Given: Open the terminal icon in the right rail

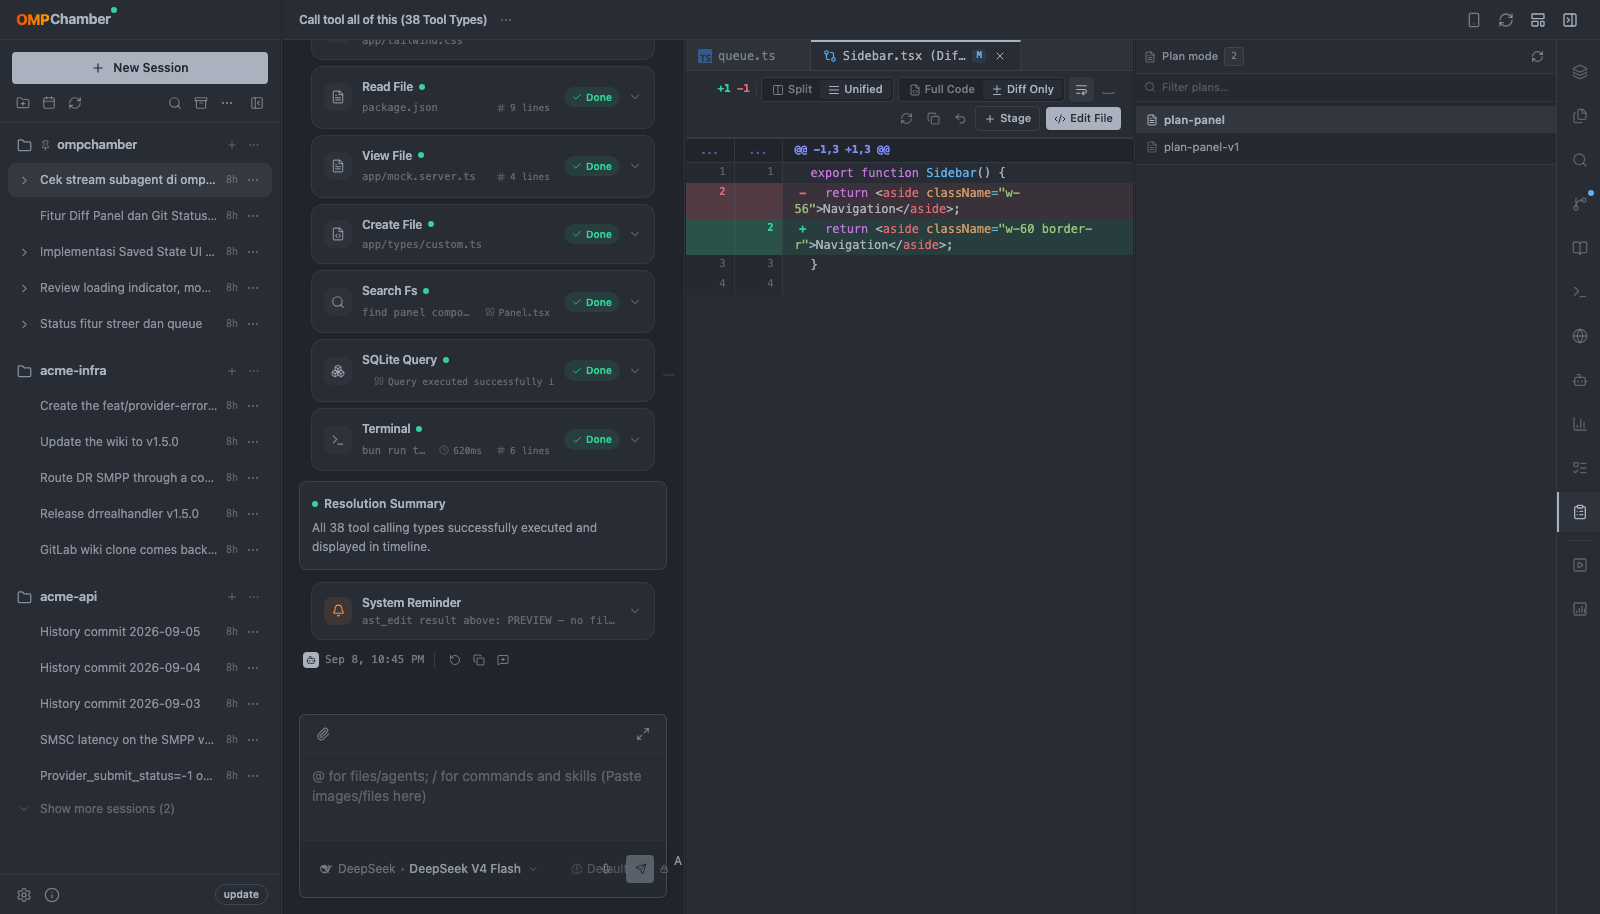Looking at the screenshot, I should coord(1580,292).
